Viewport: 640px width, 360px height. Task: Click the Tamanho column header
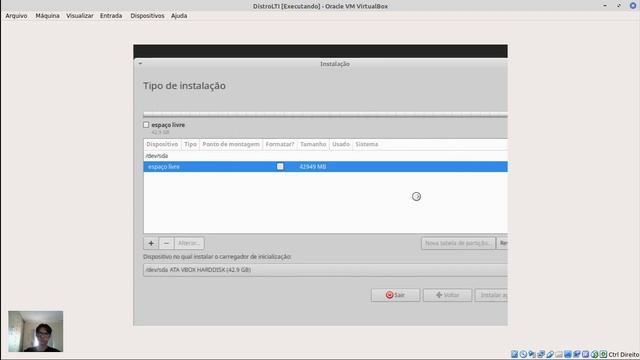coord(313,144)
